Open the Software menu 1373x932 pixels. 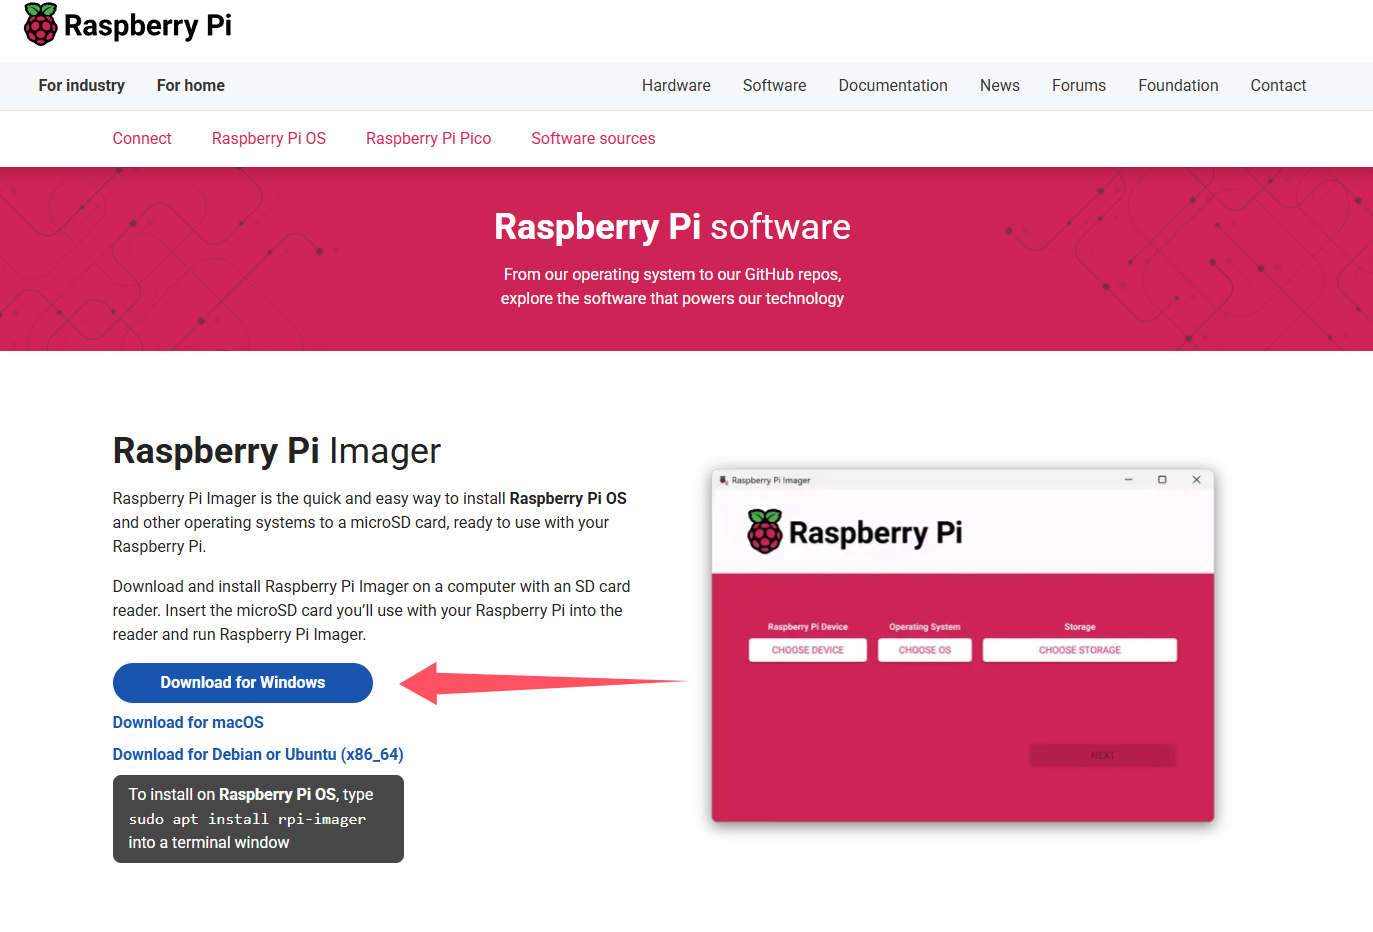click(x=774, y=86)
